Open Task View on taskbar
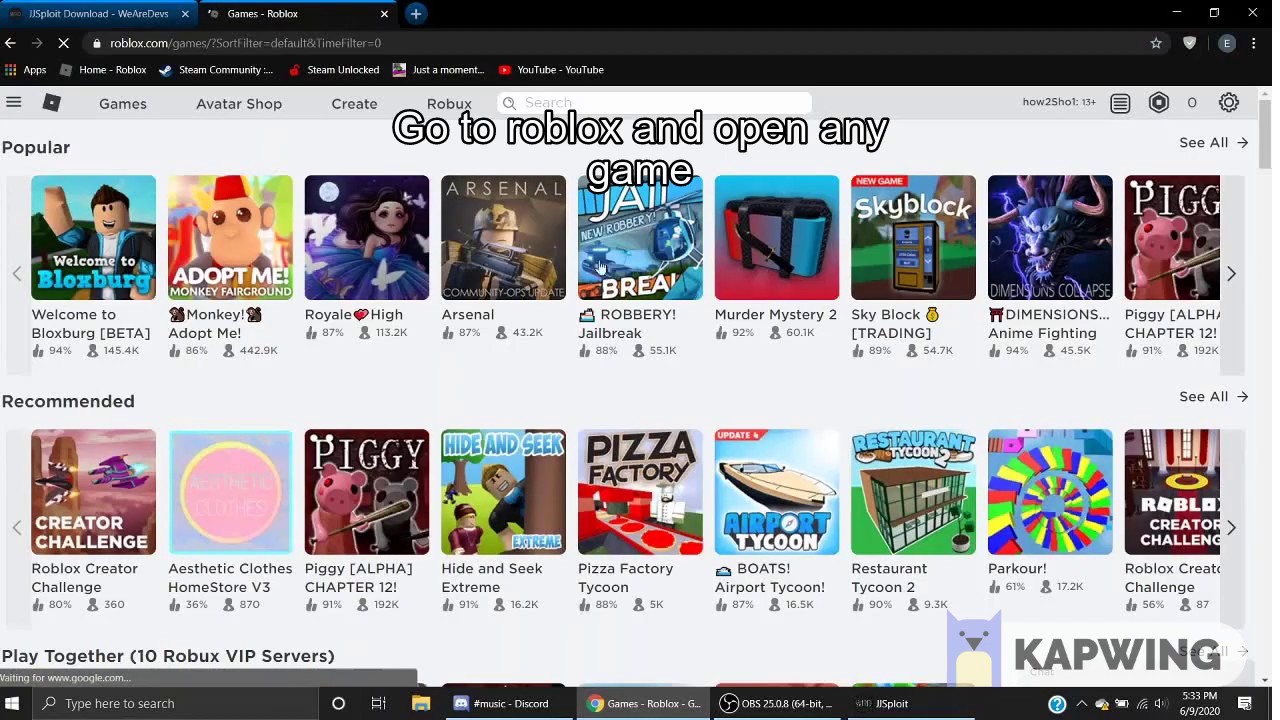The height and width of the screenshot is (720, 1280). pos(379,703)
